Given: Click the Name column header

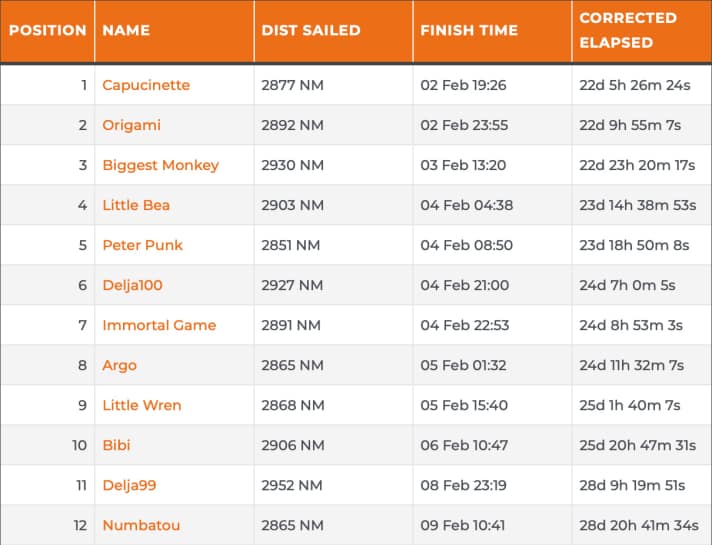Looking at the screenshot, I should [x=126, y=30].
